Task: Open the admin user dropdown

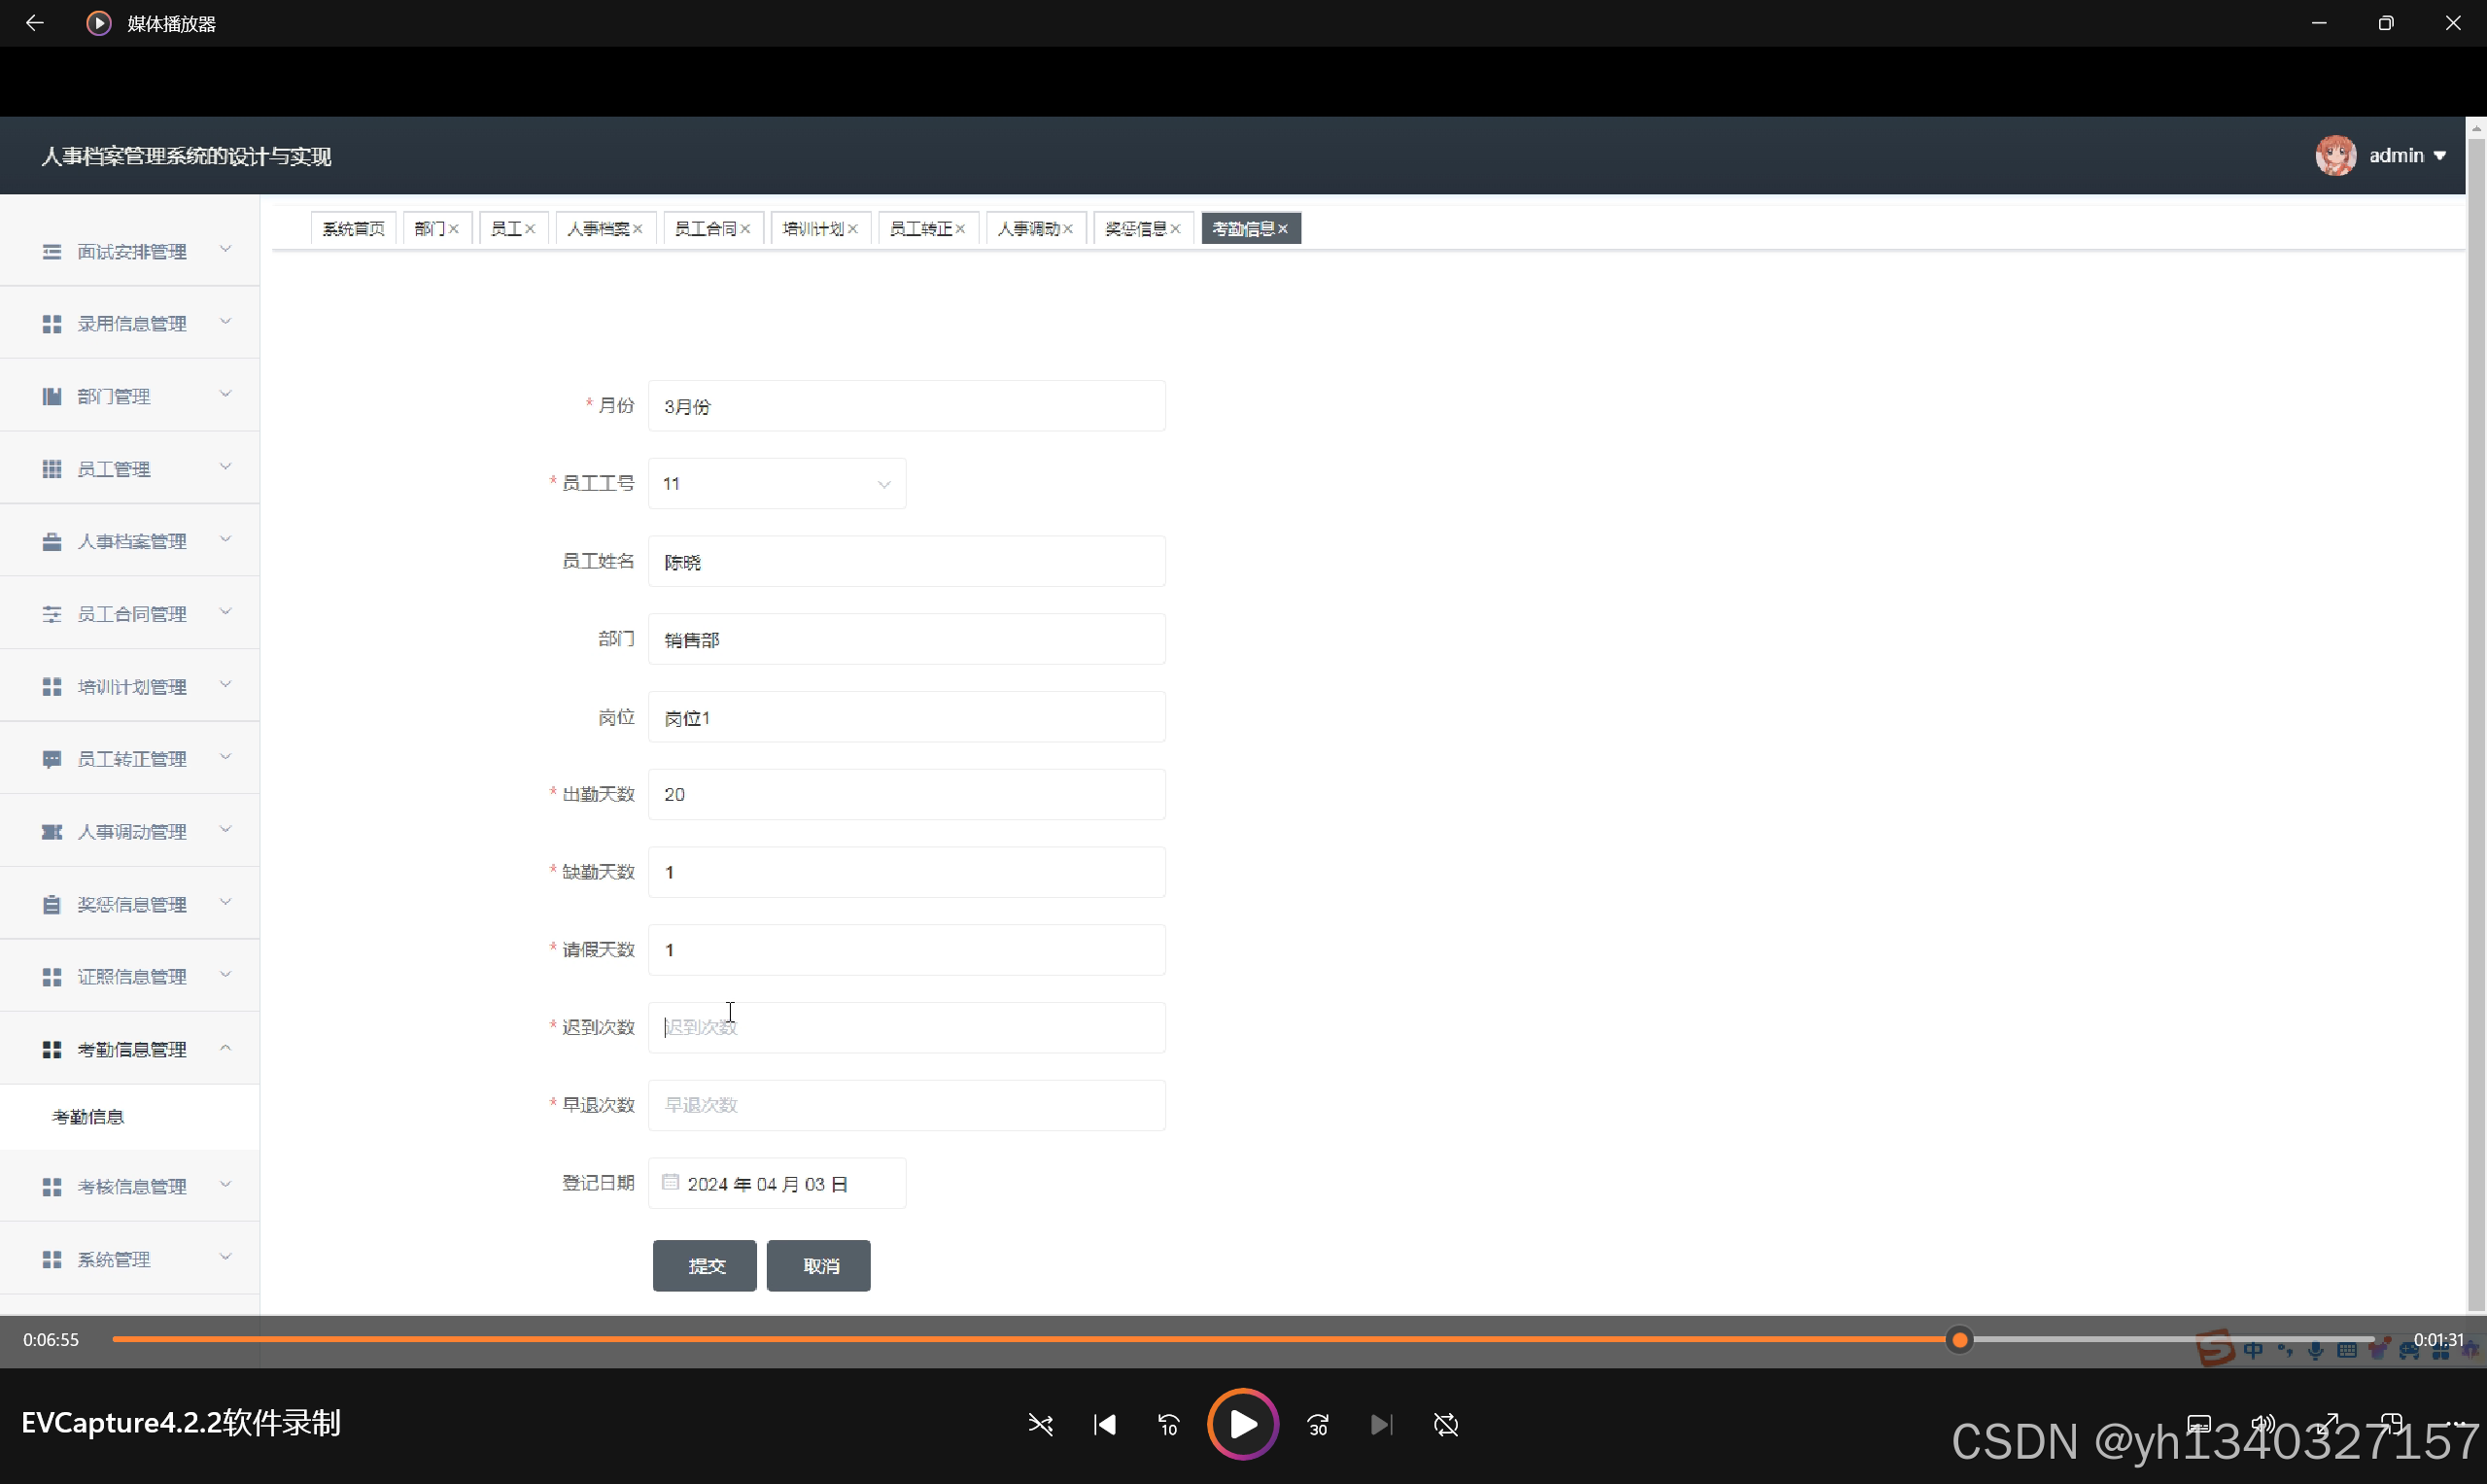Action: [2407, 155]
